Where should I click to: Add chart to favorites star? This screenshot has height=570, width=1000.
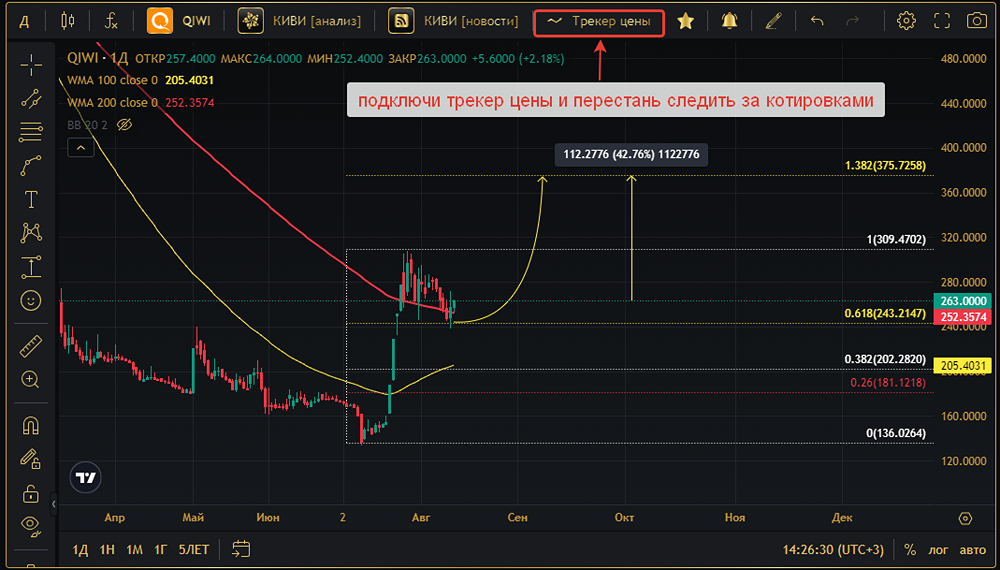(x=686, y=21)
